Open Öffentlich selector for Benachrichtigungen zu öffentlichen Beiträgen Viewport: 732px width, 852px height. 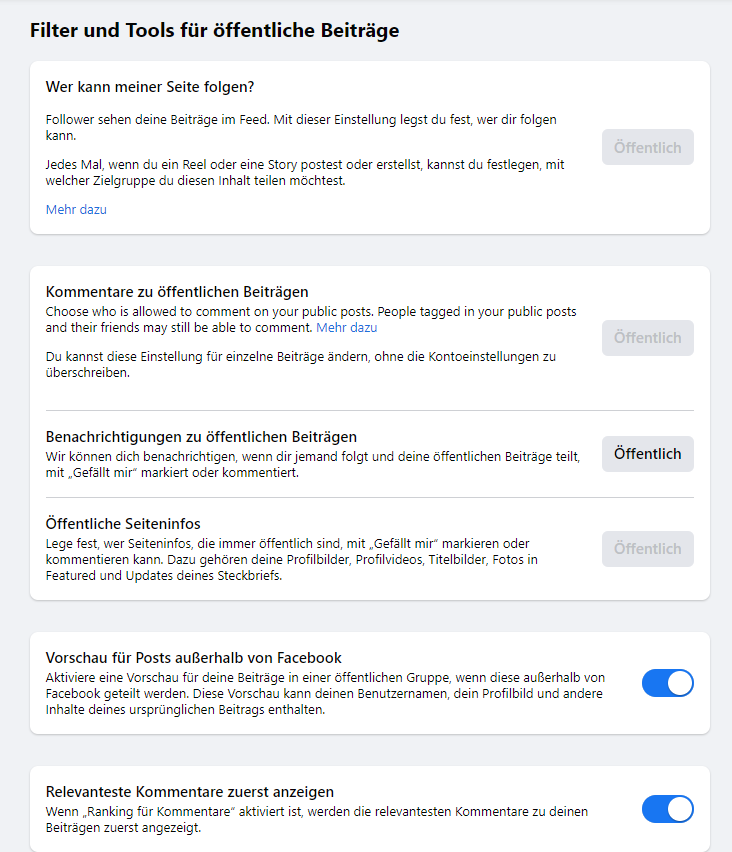(647, 454)
